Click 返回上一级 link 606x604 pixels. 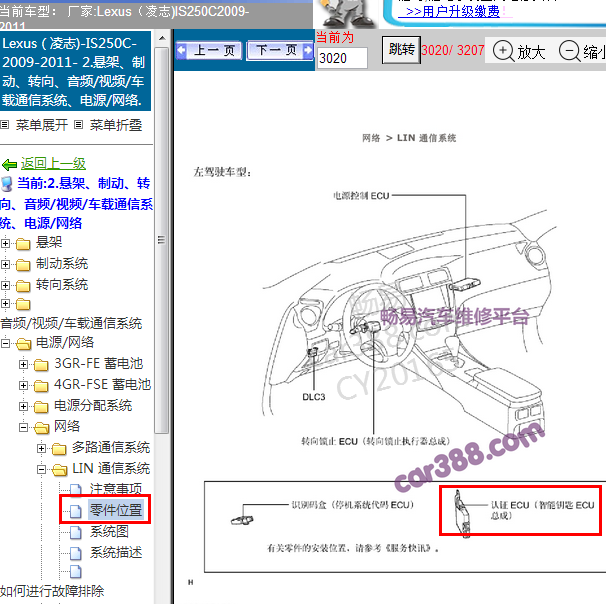(53, 163)
